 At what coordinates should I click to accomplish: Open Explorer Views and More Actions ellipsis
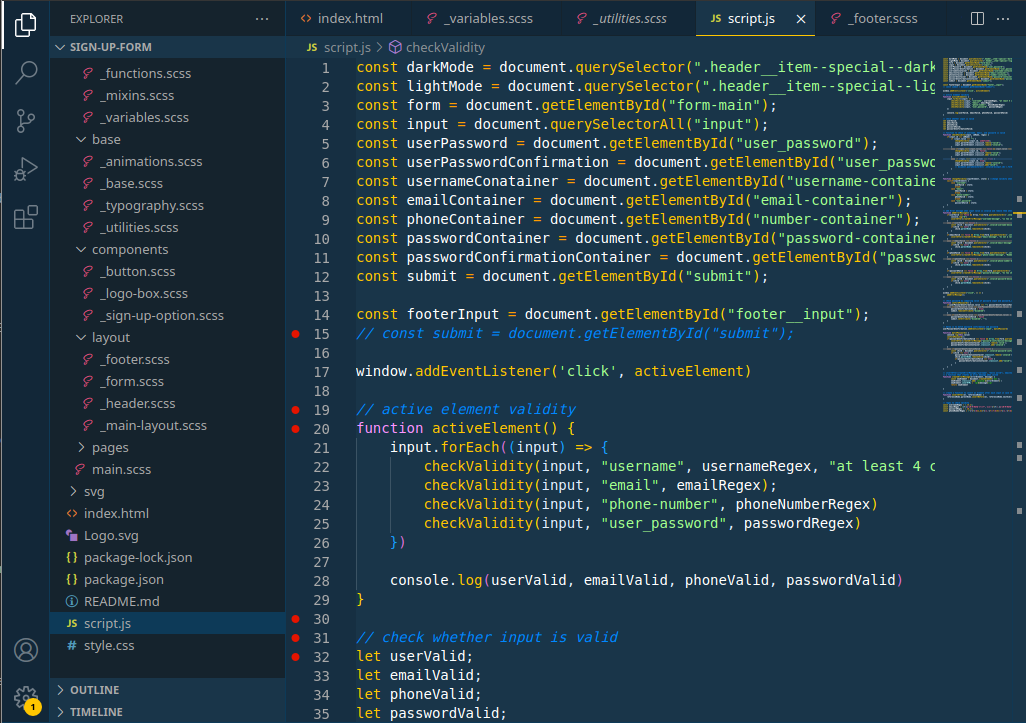262,19
